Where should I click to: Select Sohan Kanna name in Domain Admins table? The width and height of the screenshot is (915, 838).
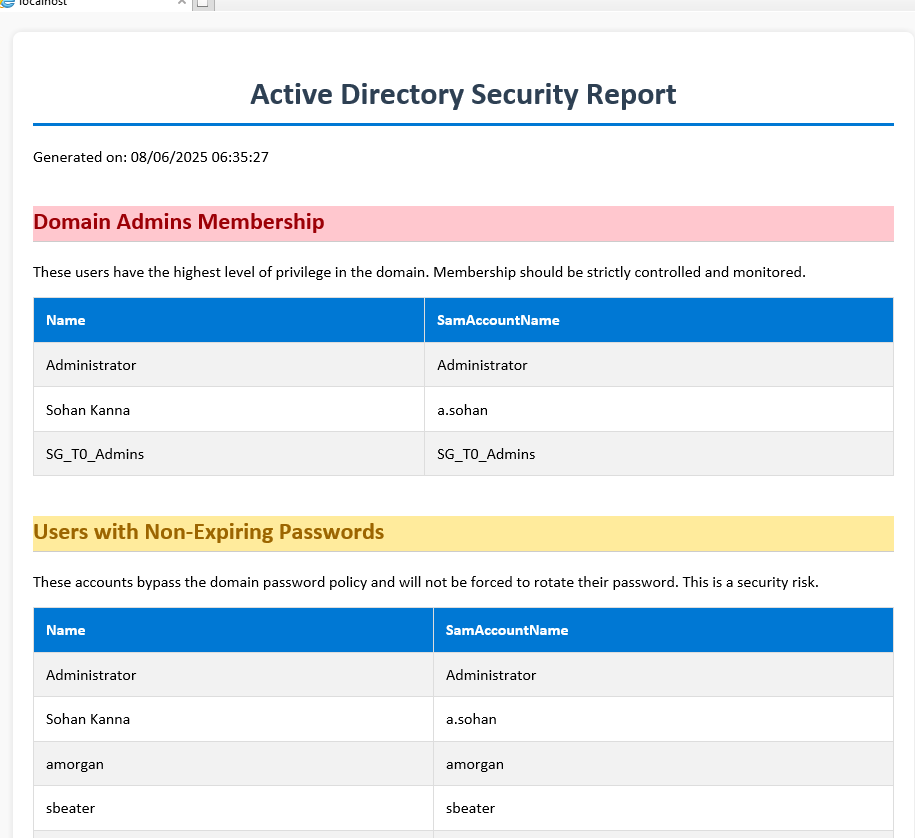coord(88,409)
